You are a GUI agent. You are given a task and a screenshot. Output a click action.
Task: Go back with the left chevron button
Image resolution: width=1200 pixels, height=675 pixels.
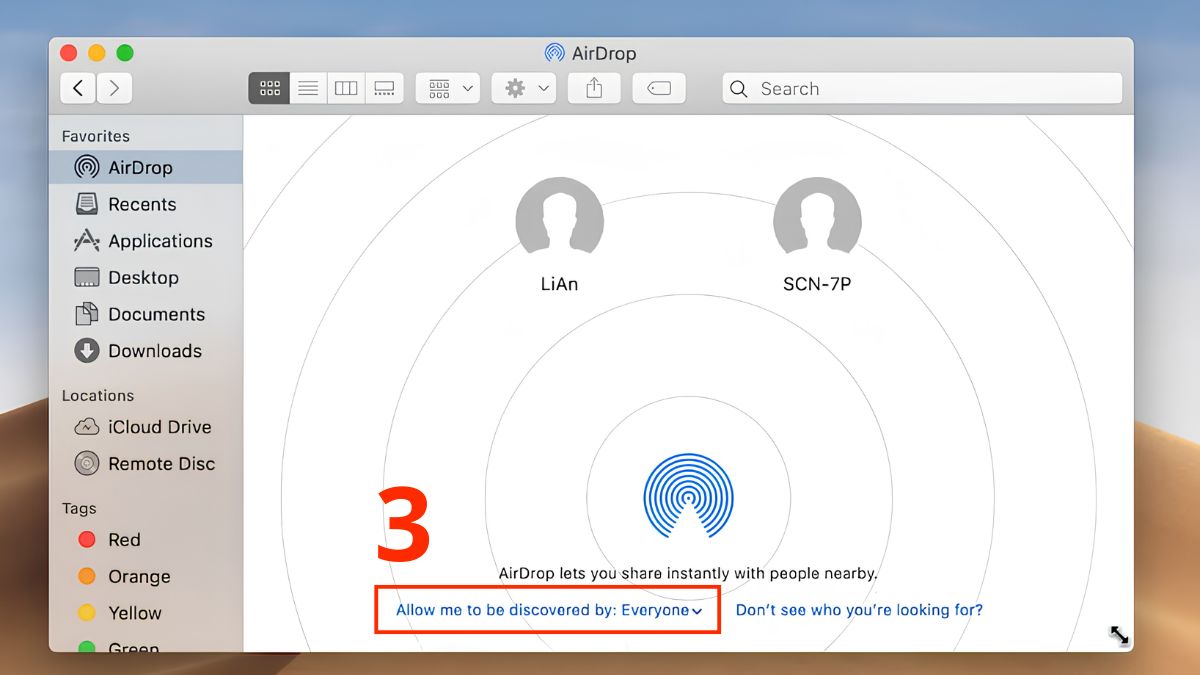pyautogui.click(x=78, y=88)
